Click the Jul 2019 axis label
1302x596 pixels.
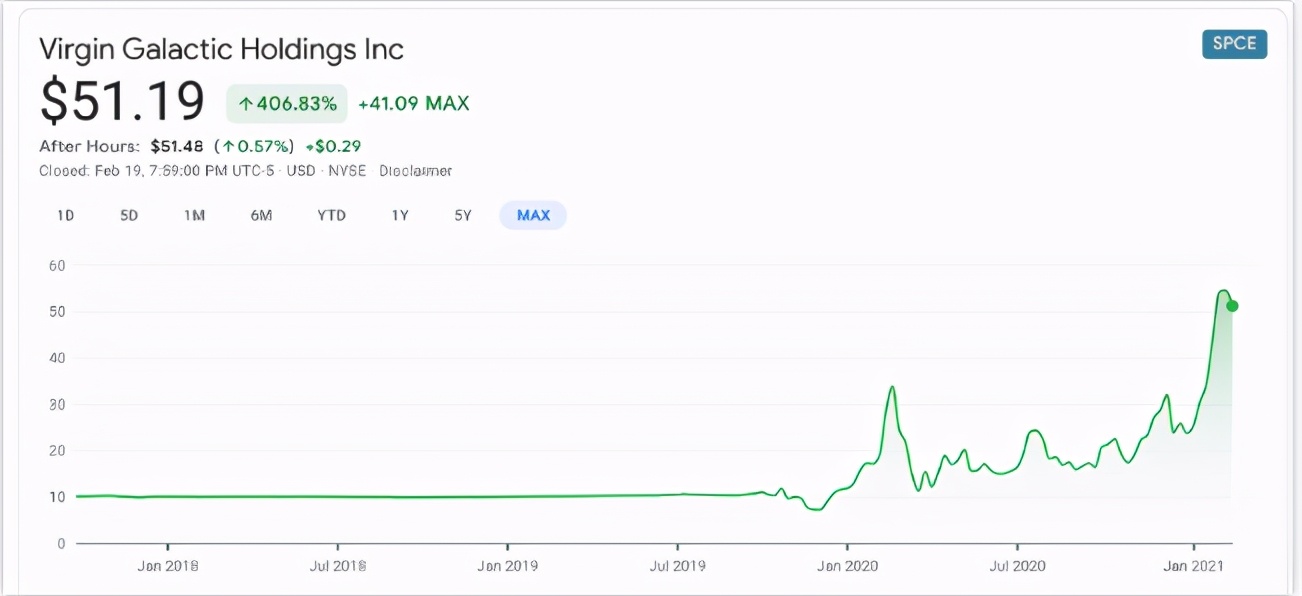[677, 566]
